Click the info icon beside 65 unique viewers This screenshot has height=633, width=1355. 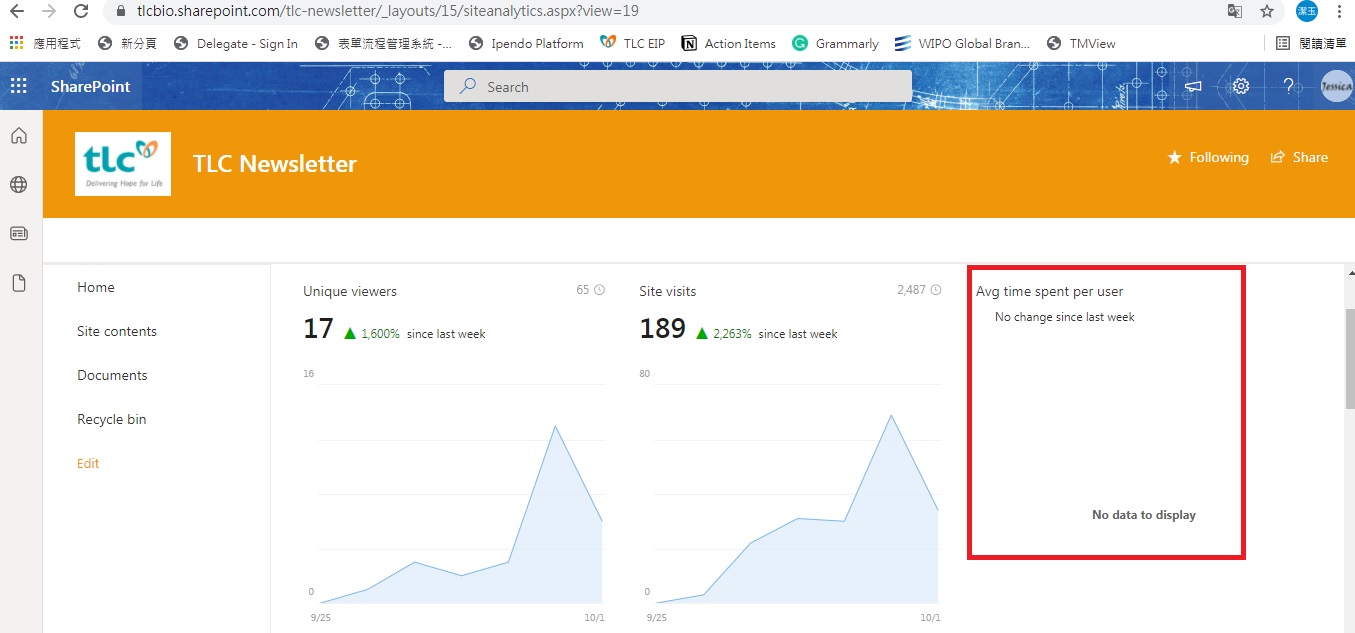tap(600, 290)
